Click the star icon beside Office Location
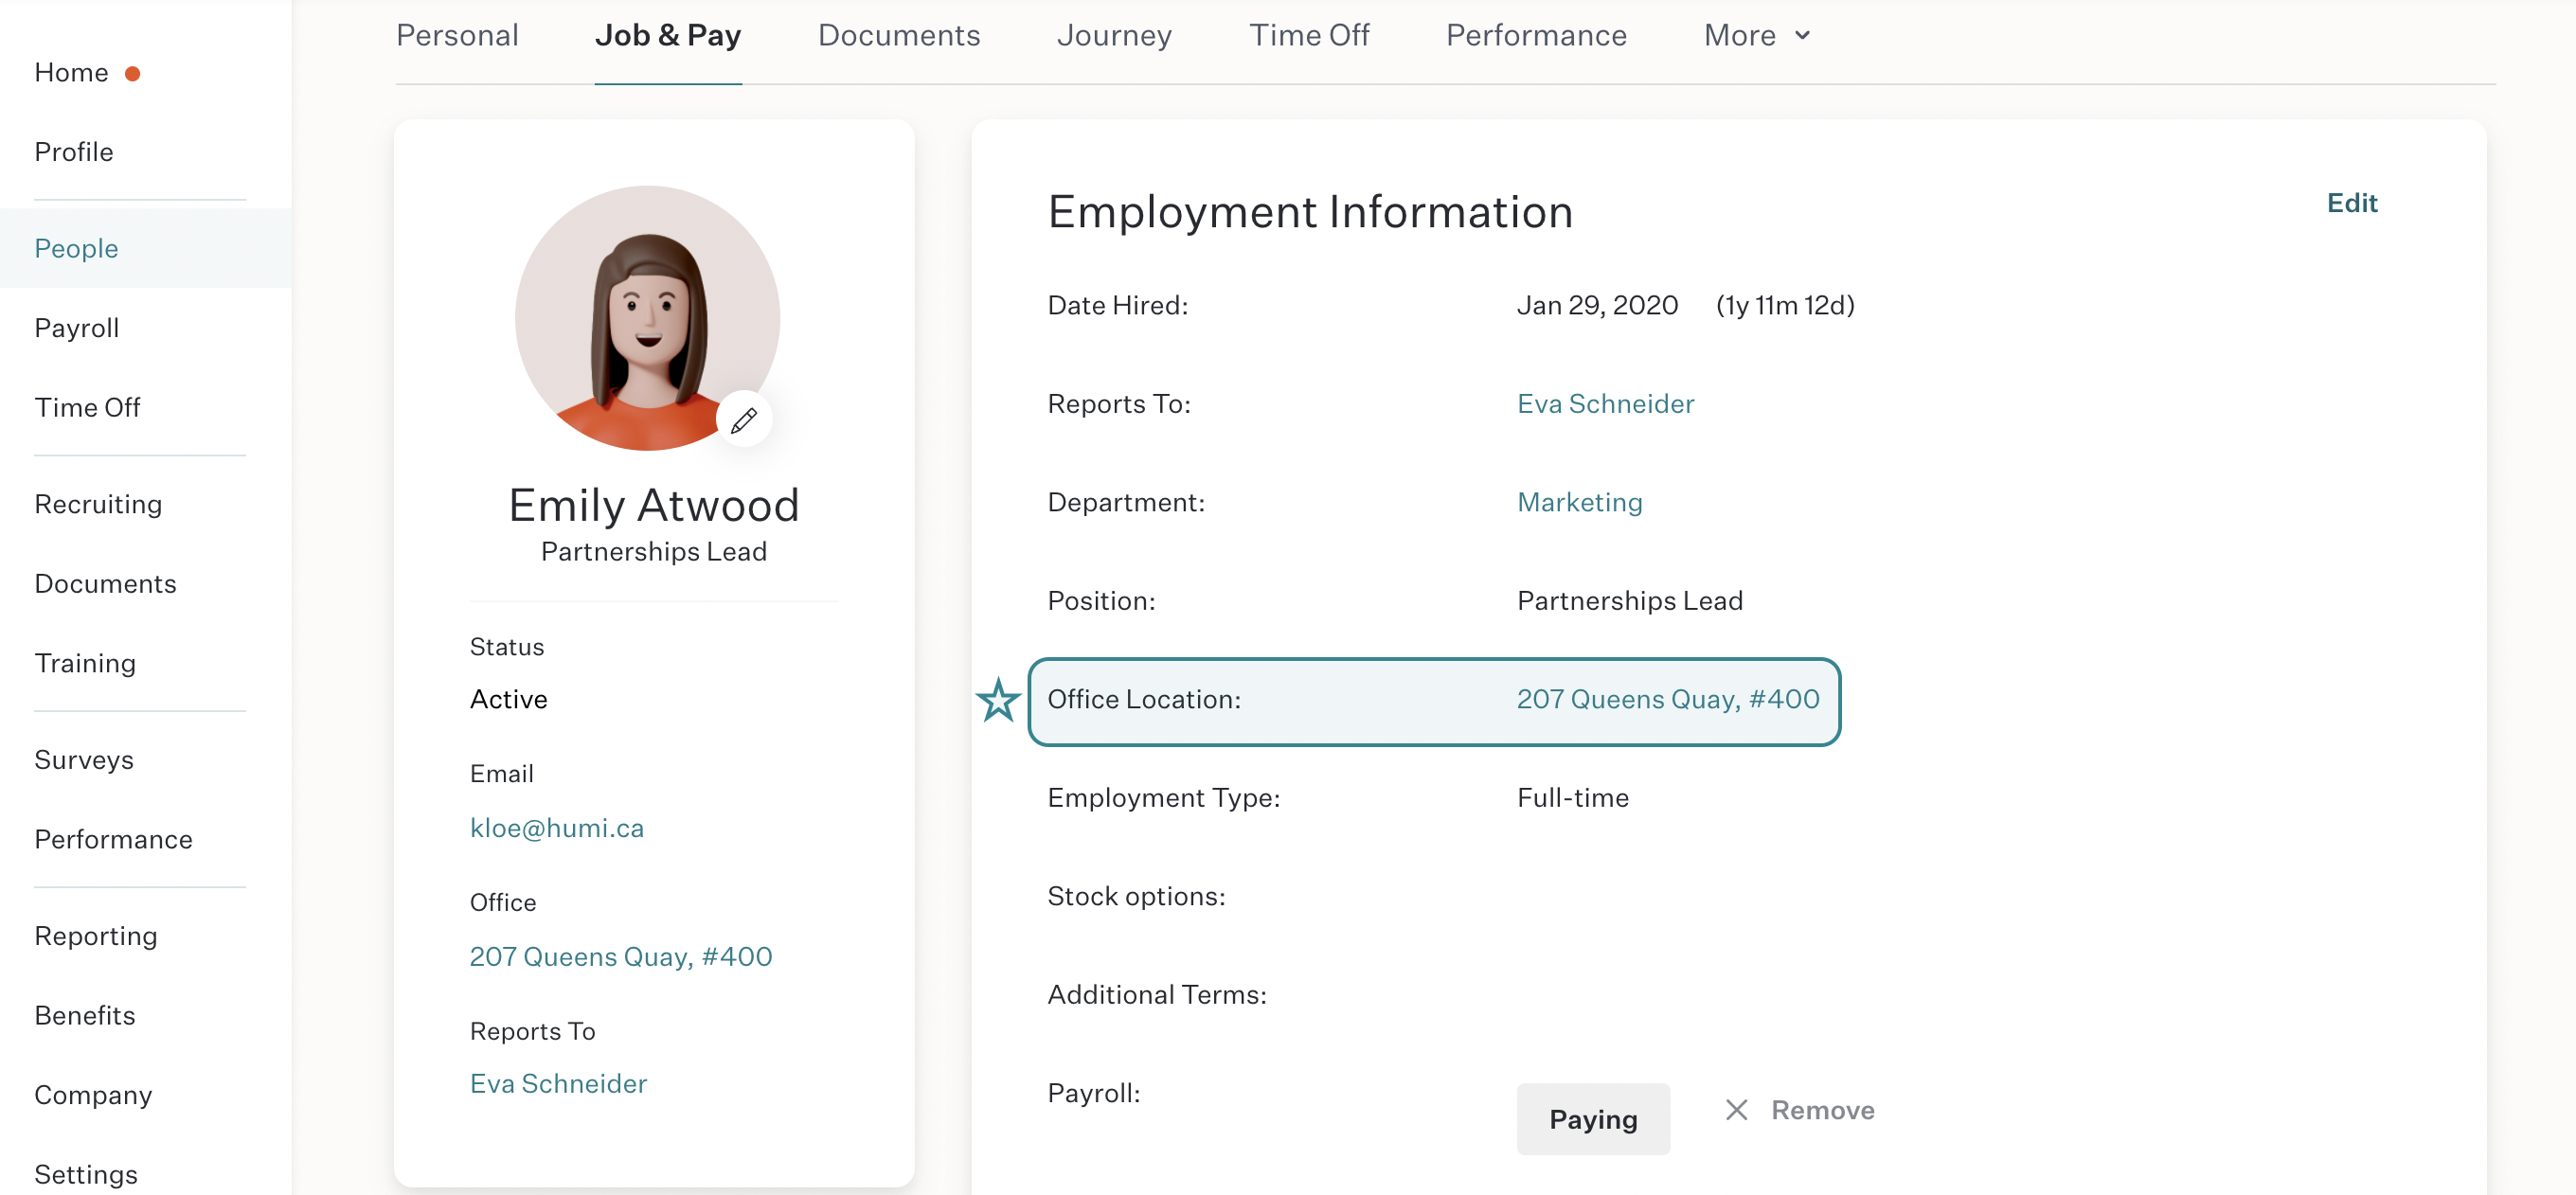Screen dimensions: 2576x1195 998,700
